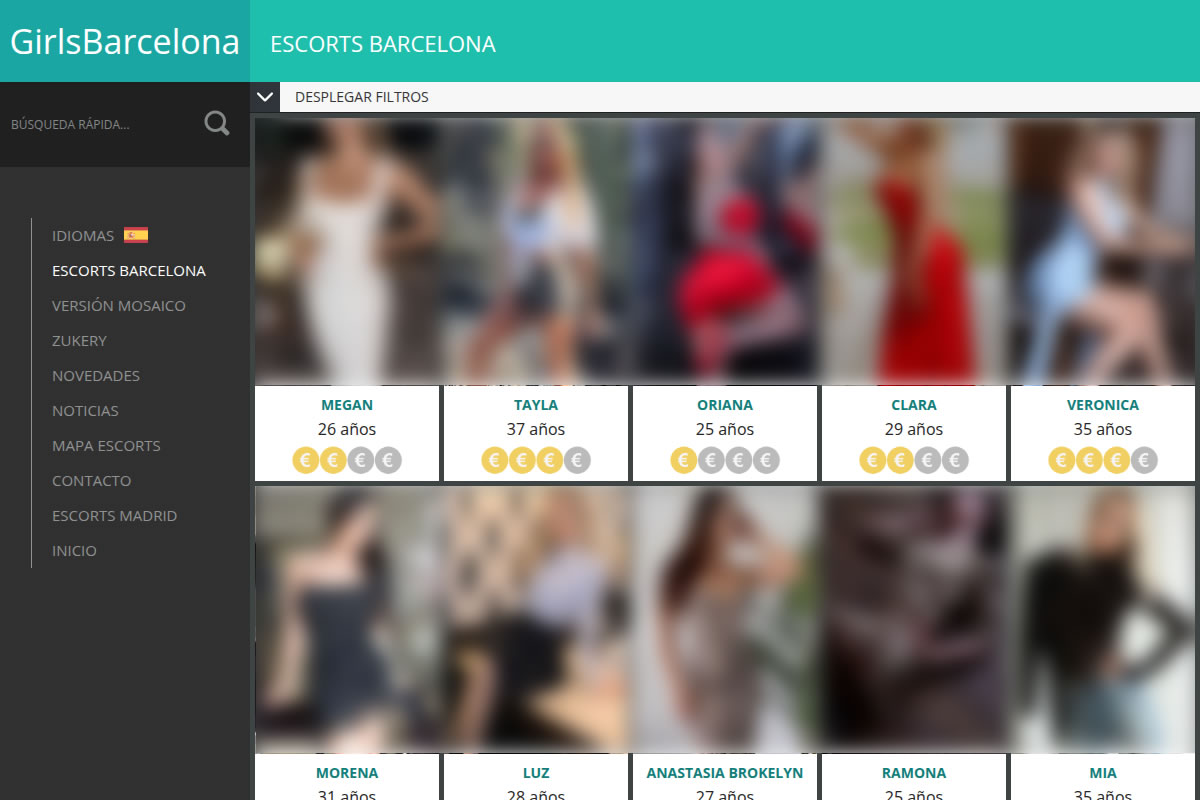The height and width of the screenshot is (800, 1200).
Task: Open the NOVEDADES page
Action: click(95, 375)
